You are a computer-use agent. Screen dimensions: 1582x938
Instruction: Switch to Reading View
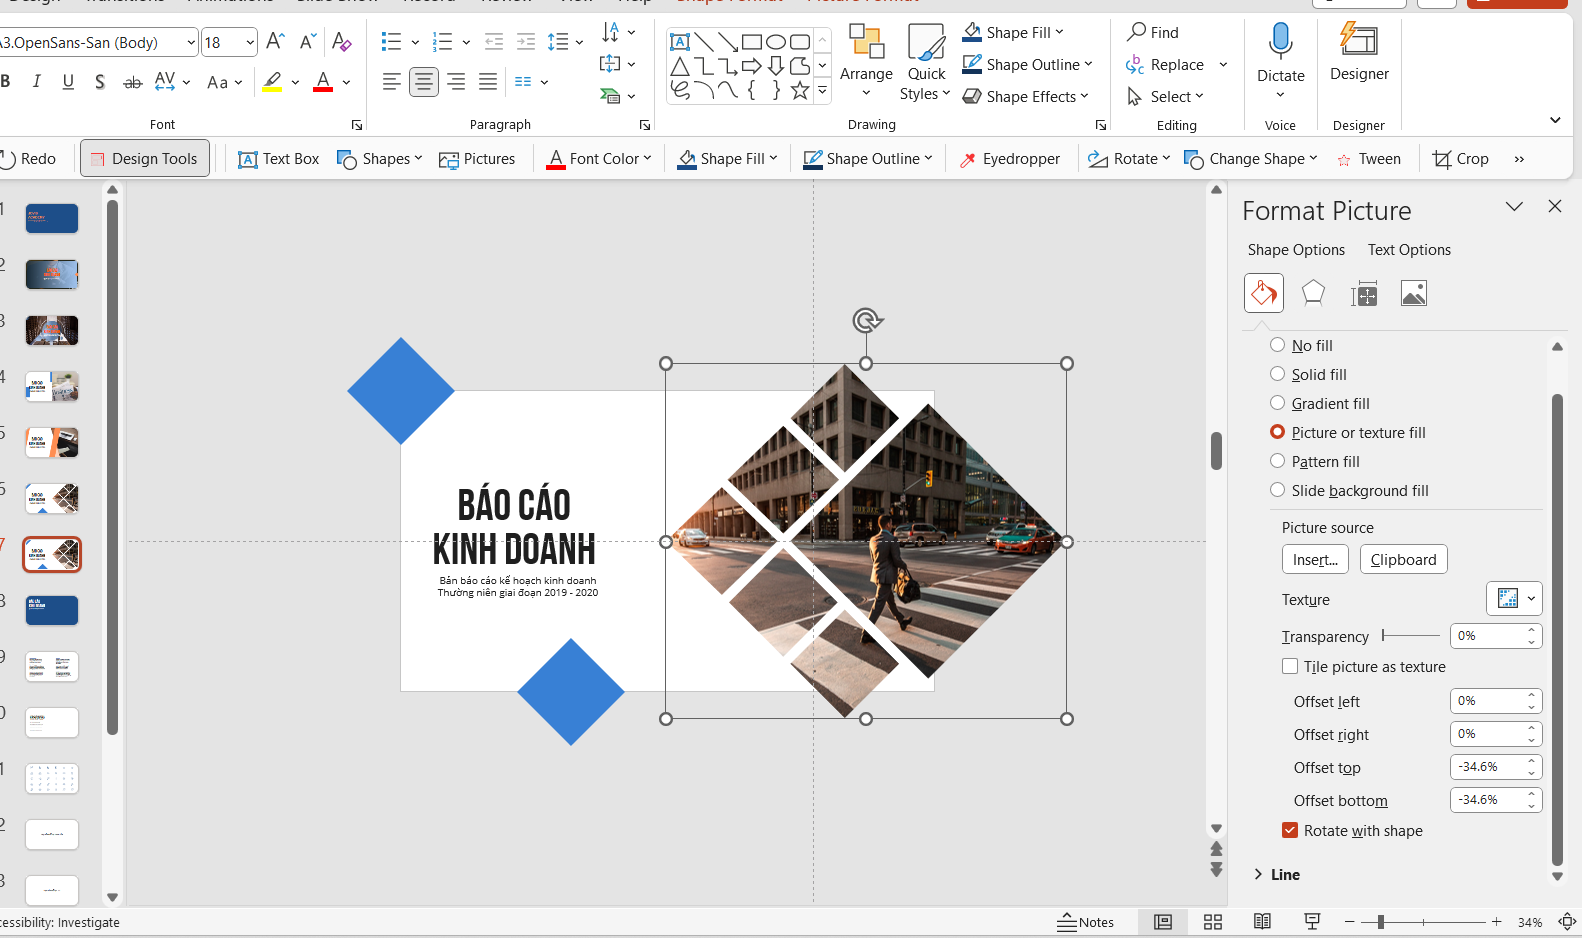pos(1263,922)
